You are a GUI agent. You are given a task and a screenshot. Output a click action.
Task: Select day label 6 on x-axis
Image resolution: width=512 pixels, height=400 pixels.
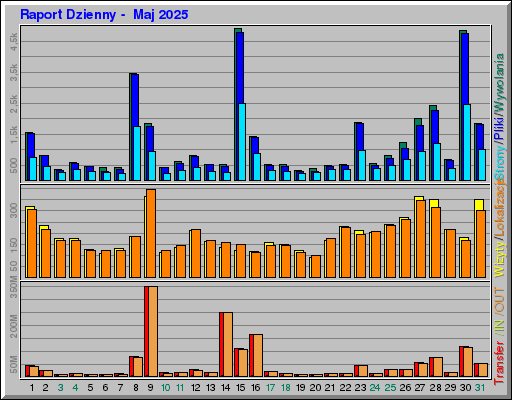pos(105,388)
